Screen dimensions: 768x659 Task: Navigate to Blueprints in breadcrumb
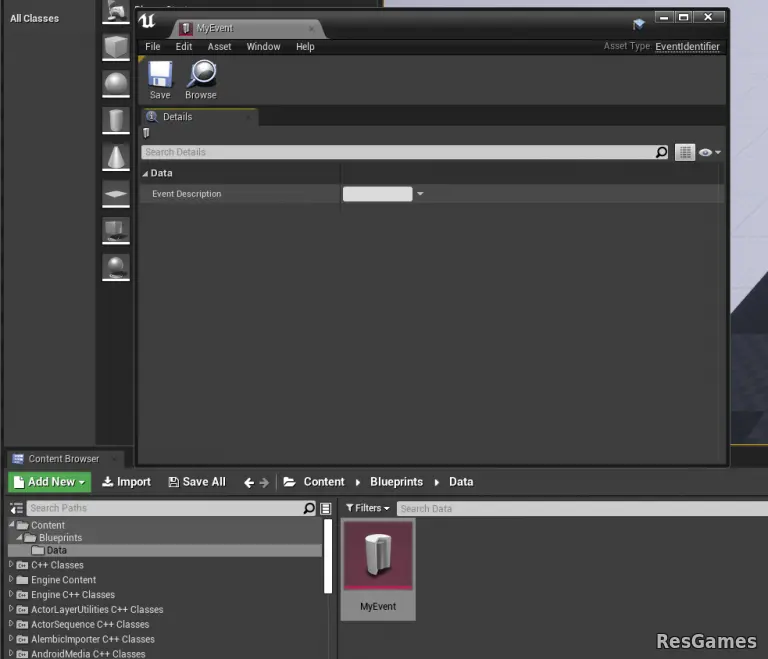396,482
